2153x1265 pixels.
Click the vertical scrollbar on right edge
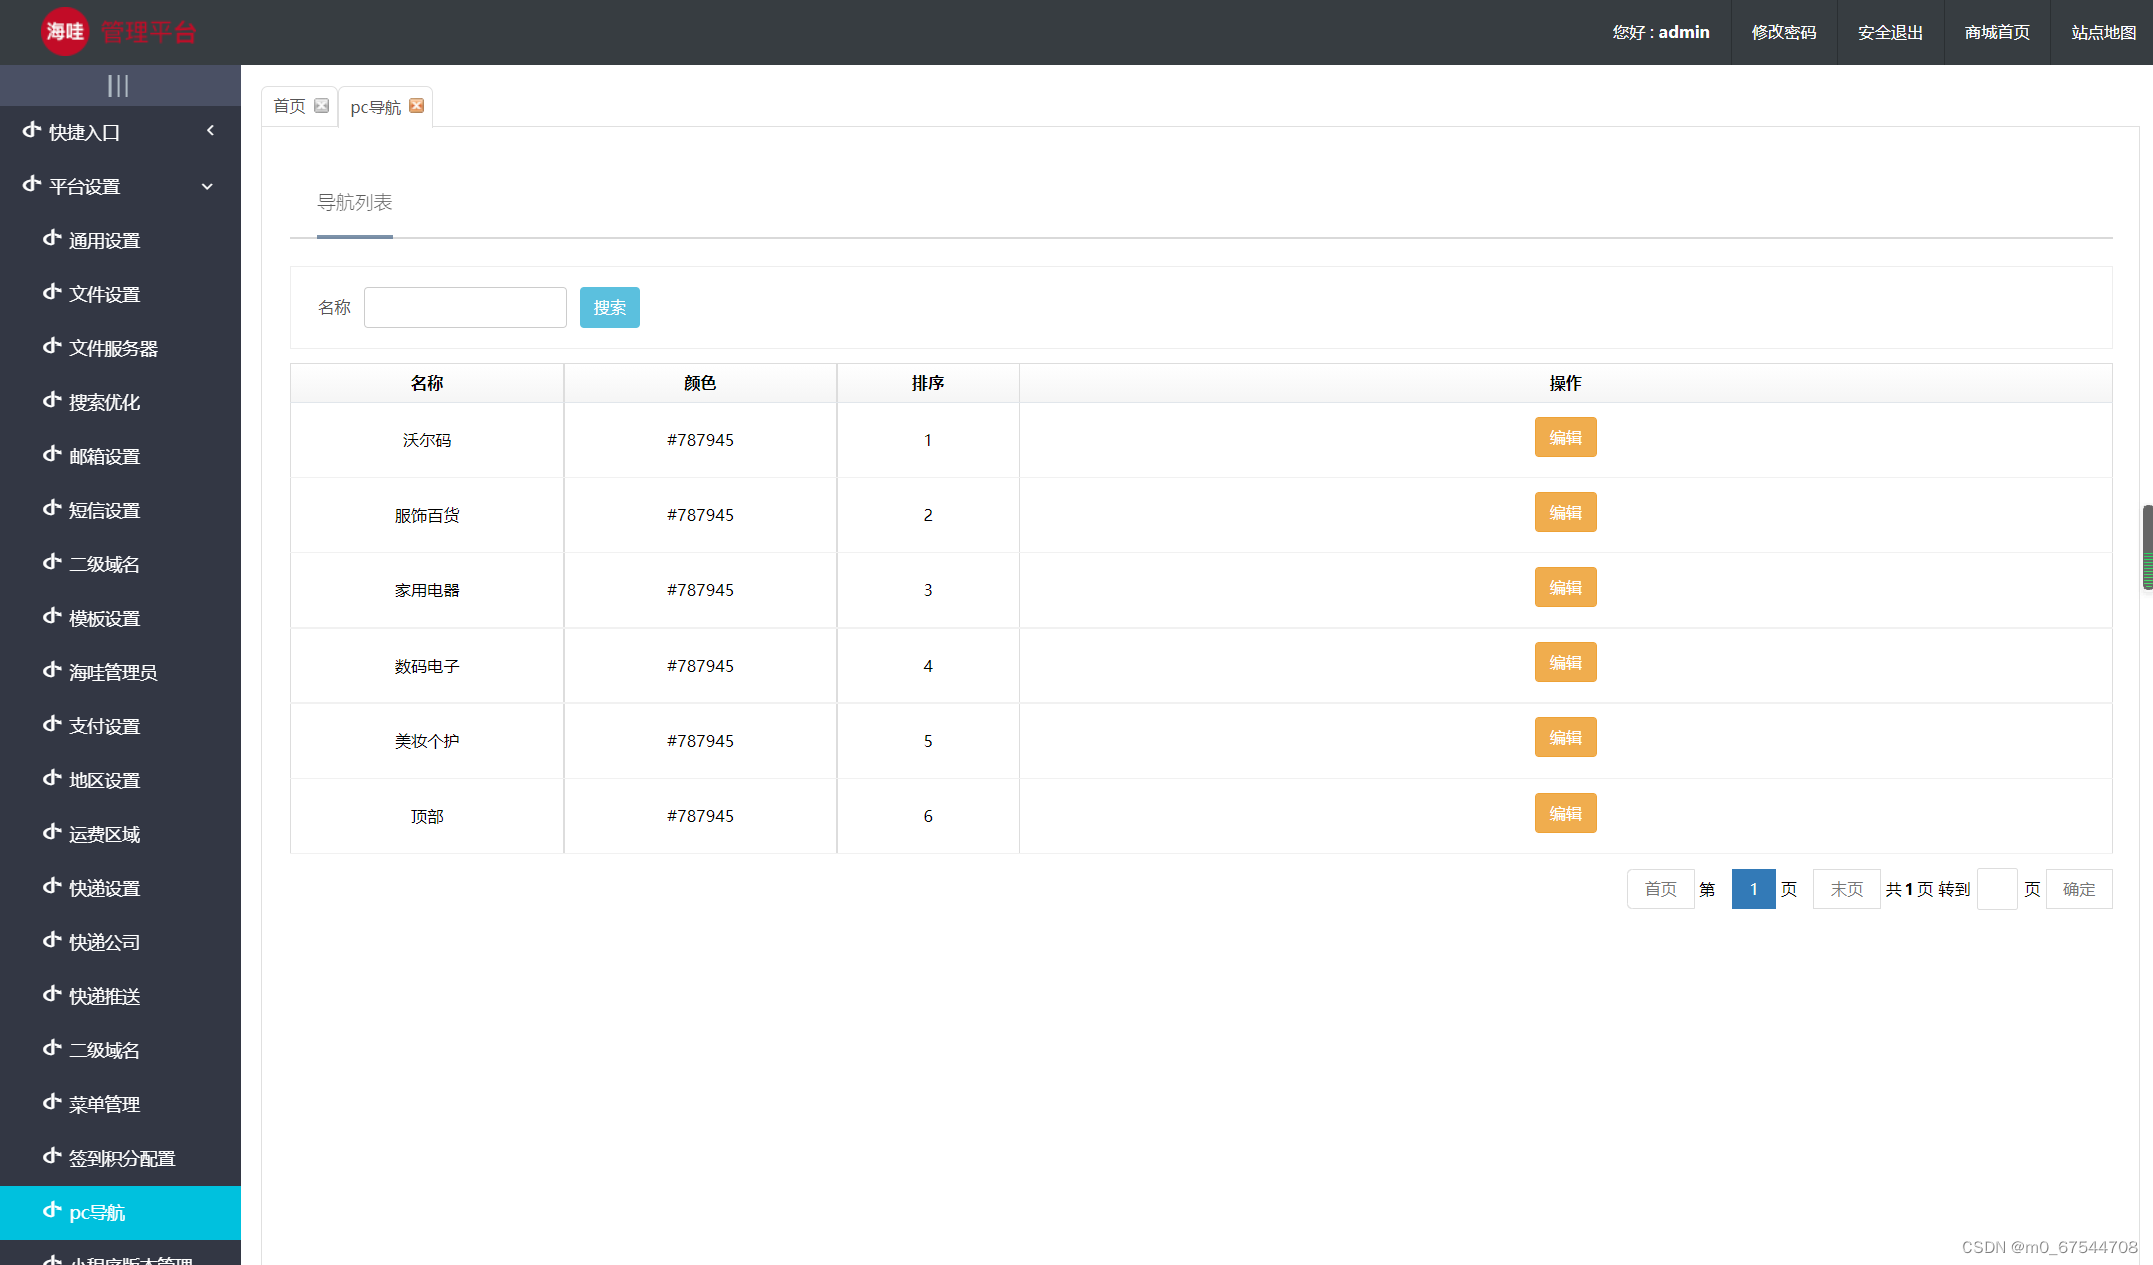(2146, 547)
